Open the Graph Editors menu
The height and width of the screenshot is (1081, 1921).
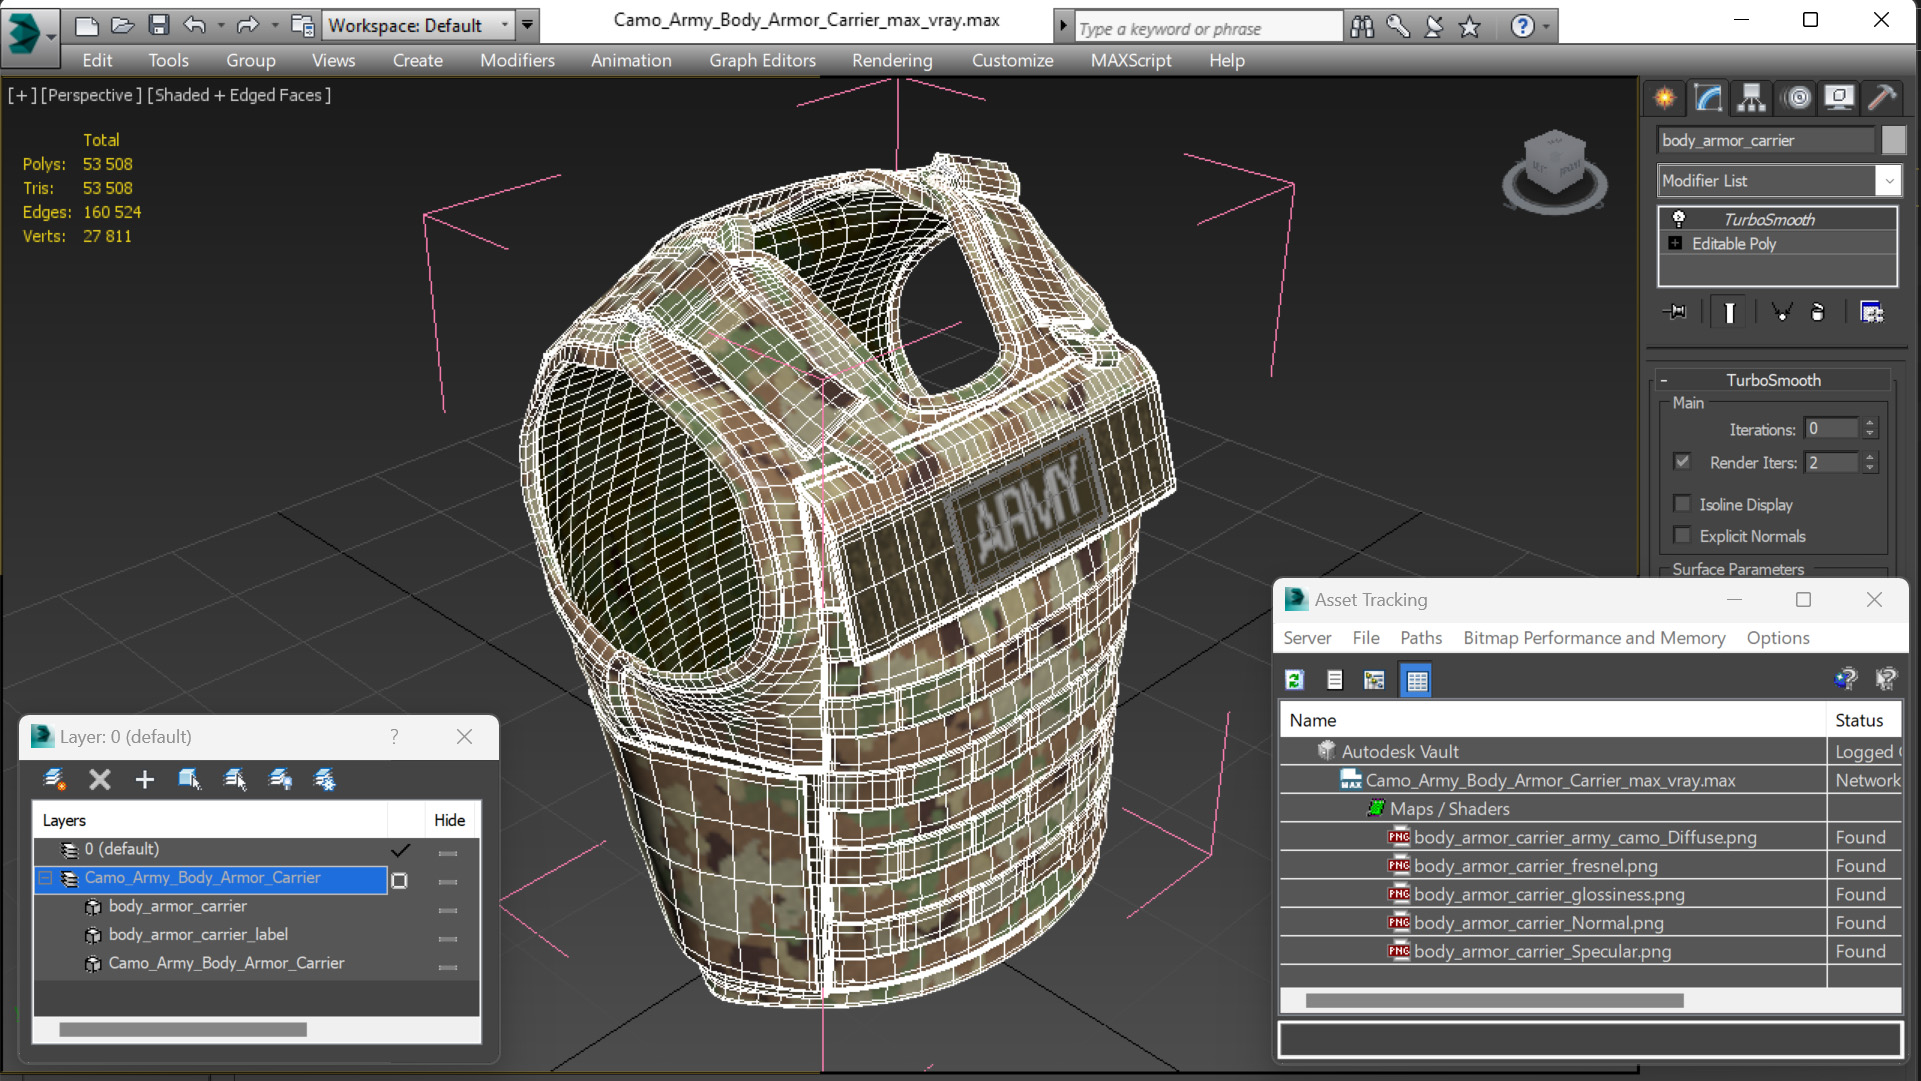point(762,60)
